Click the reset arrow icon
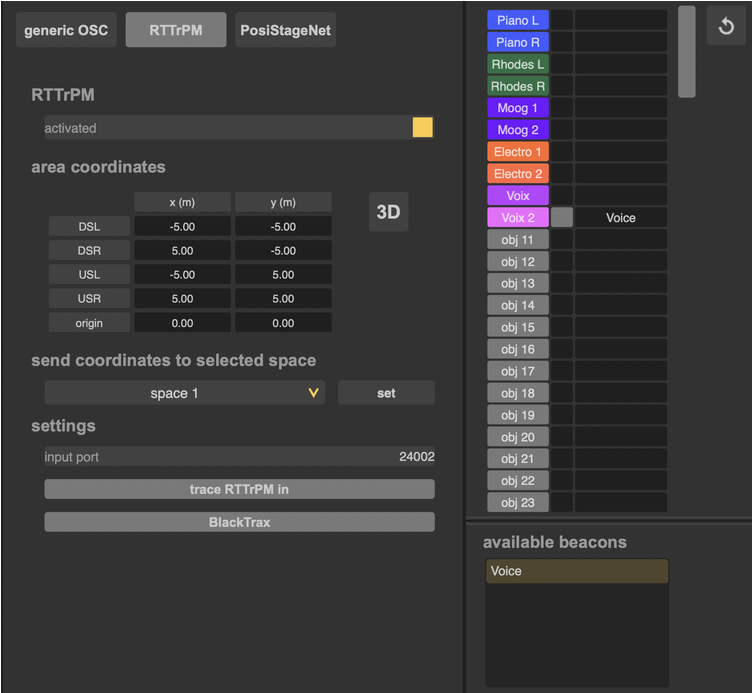The width and height of the screenshot is (752, 693). 726,26
